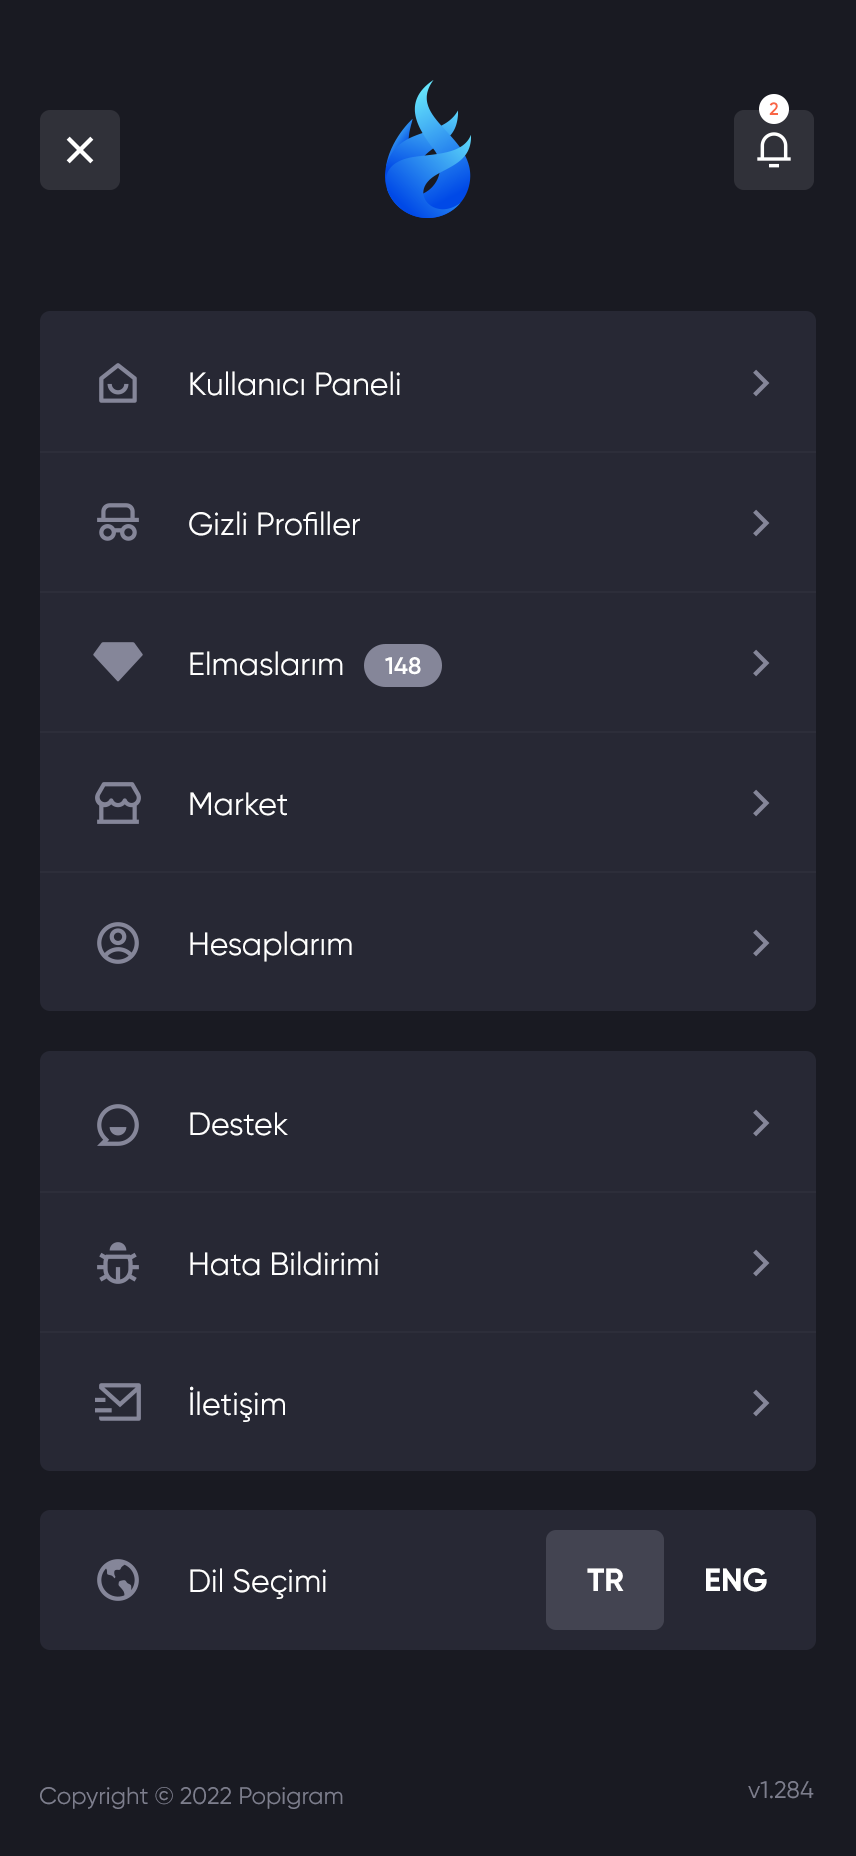This screenshot has height=1856, width=856.
Task: Click the 148 diamonds count badge
Action: pyautogui.click(x=402, y=666)
